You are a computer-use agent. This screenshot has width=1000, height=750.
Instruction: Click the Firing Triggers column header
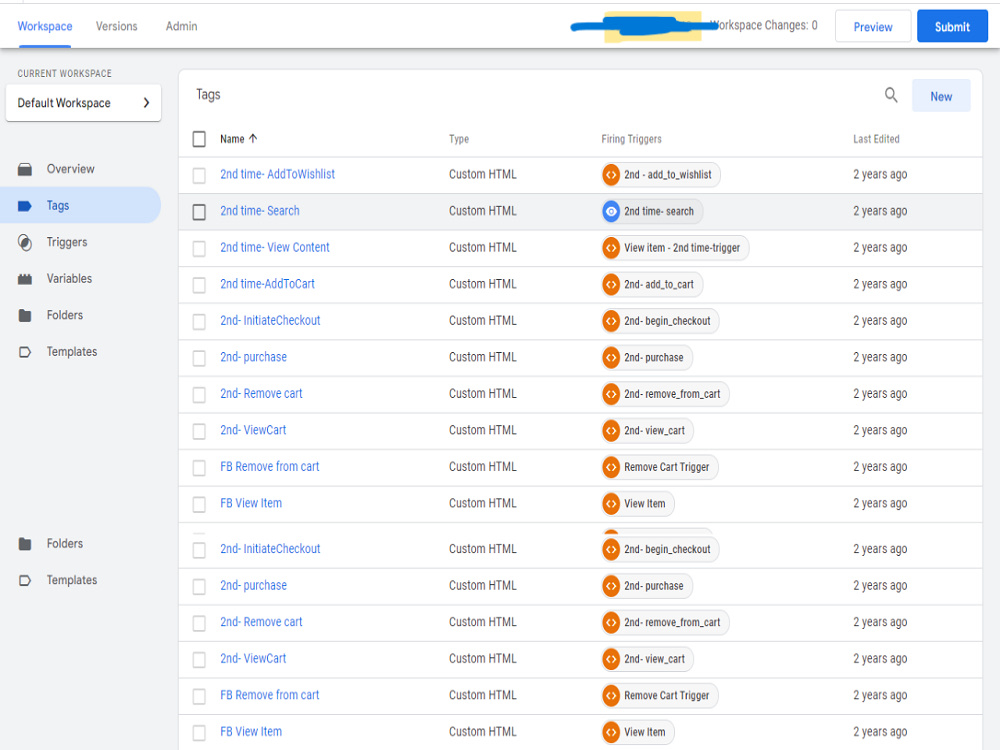pyautogui.click(x=631, y=139)
